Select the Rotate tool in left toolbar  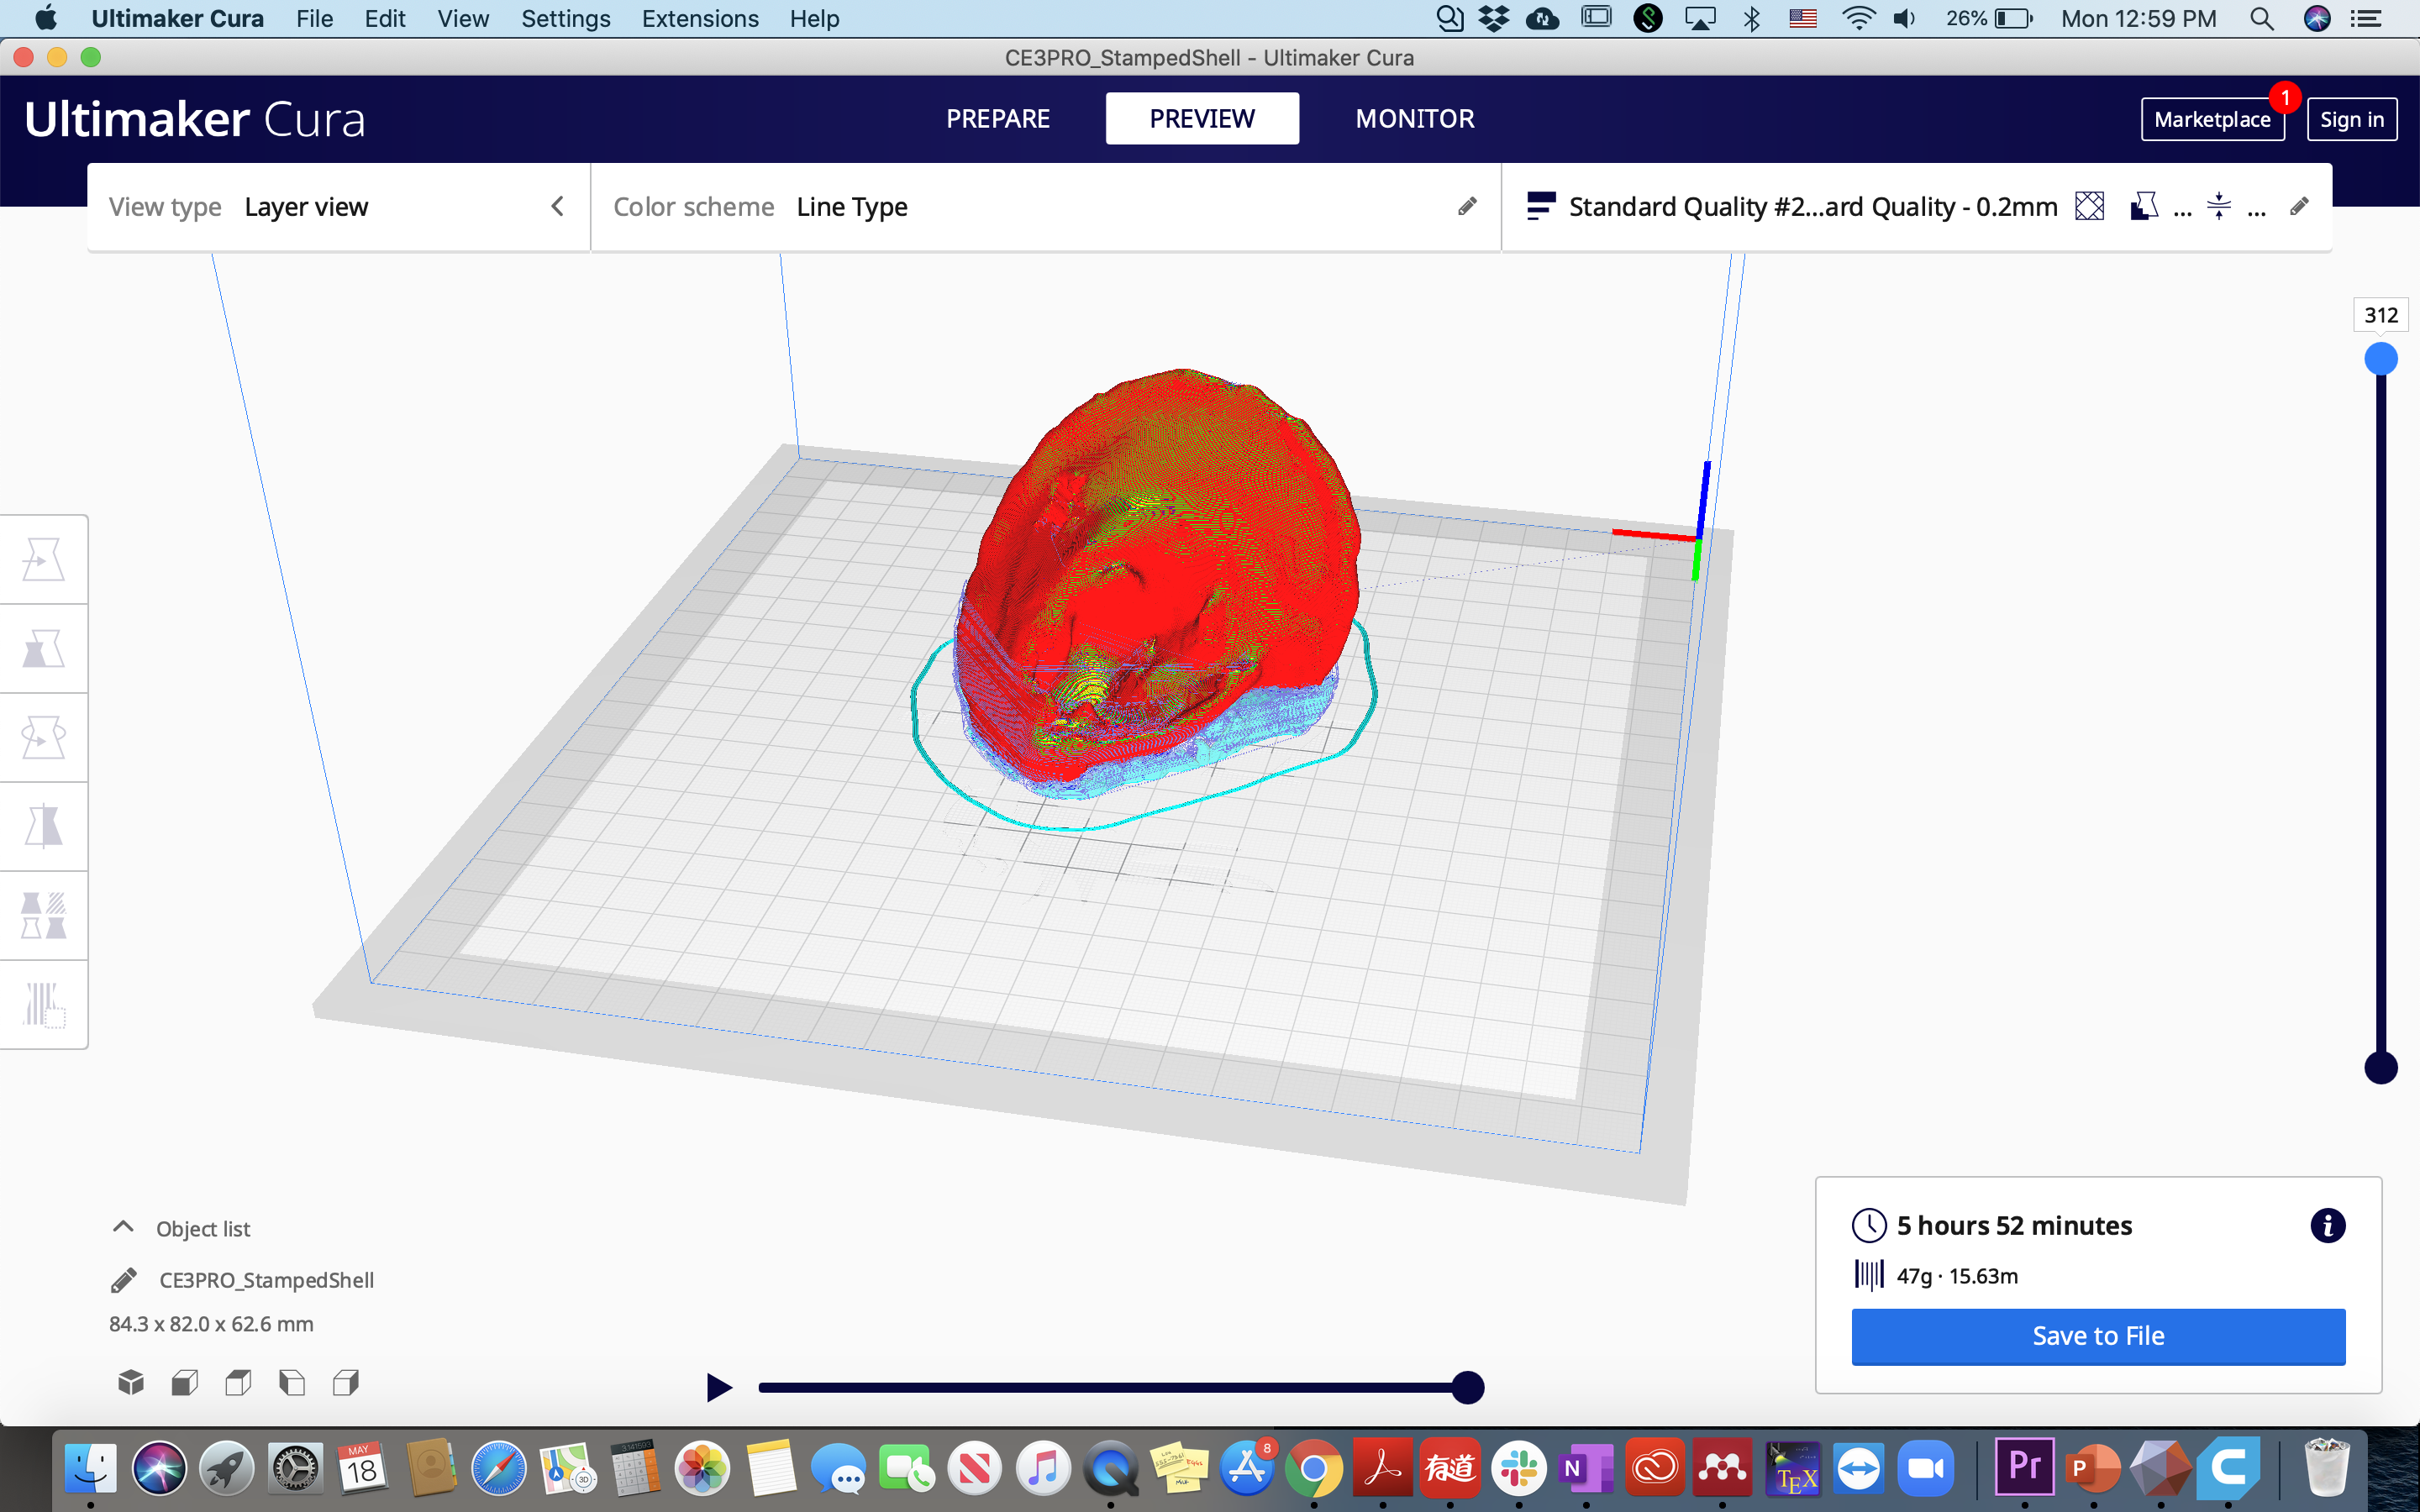coord(43,737)
